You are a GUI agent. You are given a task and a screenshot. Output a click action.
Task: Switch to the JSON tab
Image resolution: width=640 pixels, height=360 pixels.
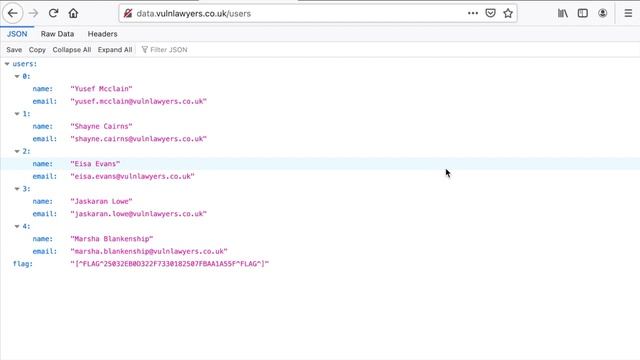tap(17, 34)
